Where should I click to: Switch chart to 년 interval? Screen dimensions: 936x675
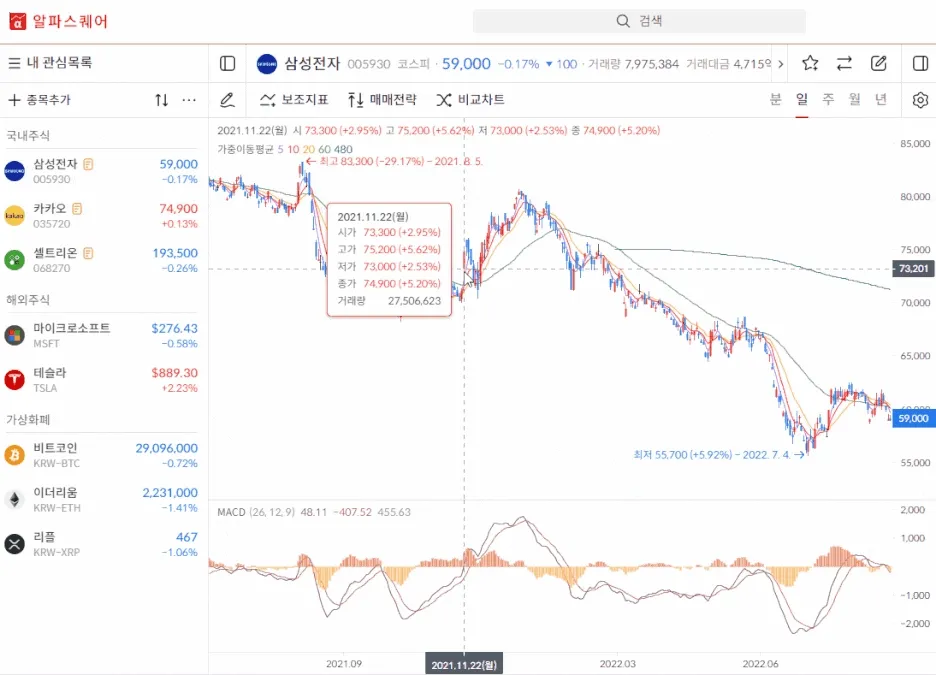(880, 99)
